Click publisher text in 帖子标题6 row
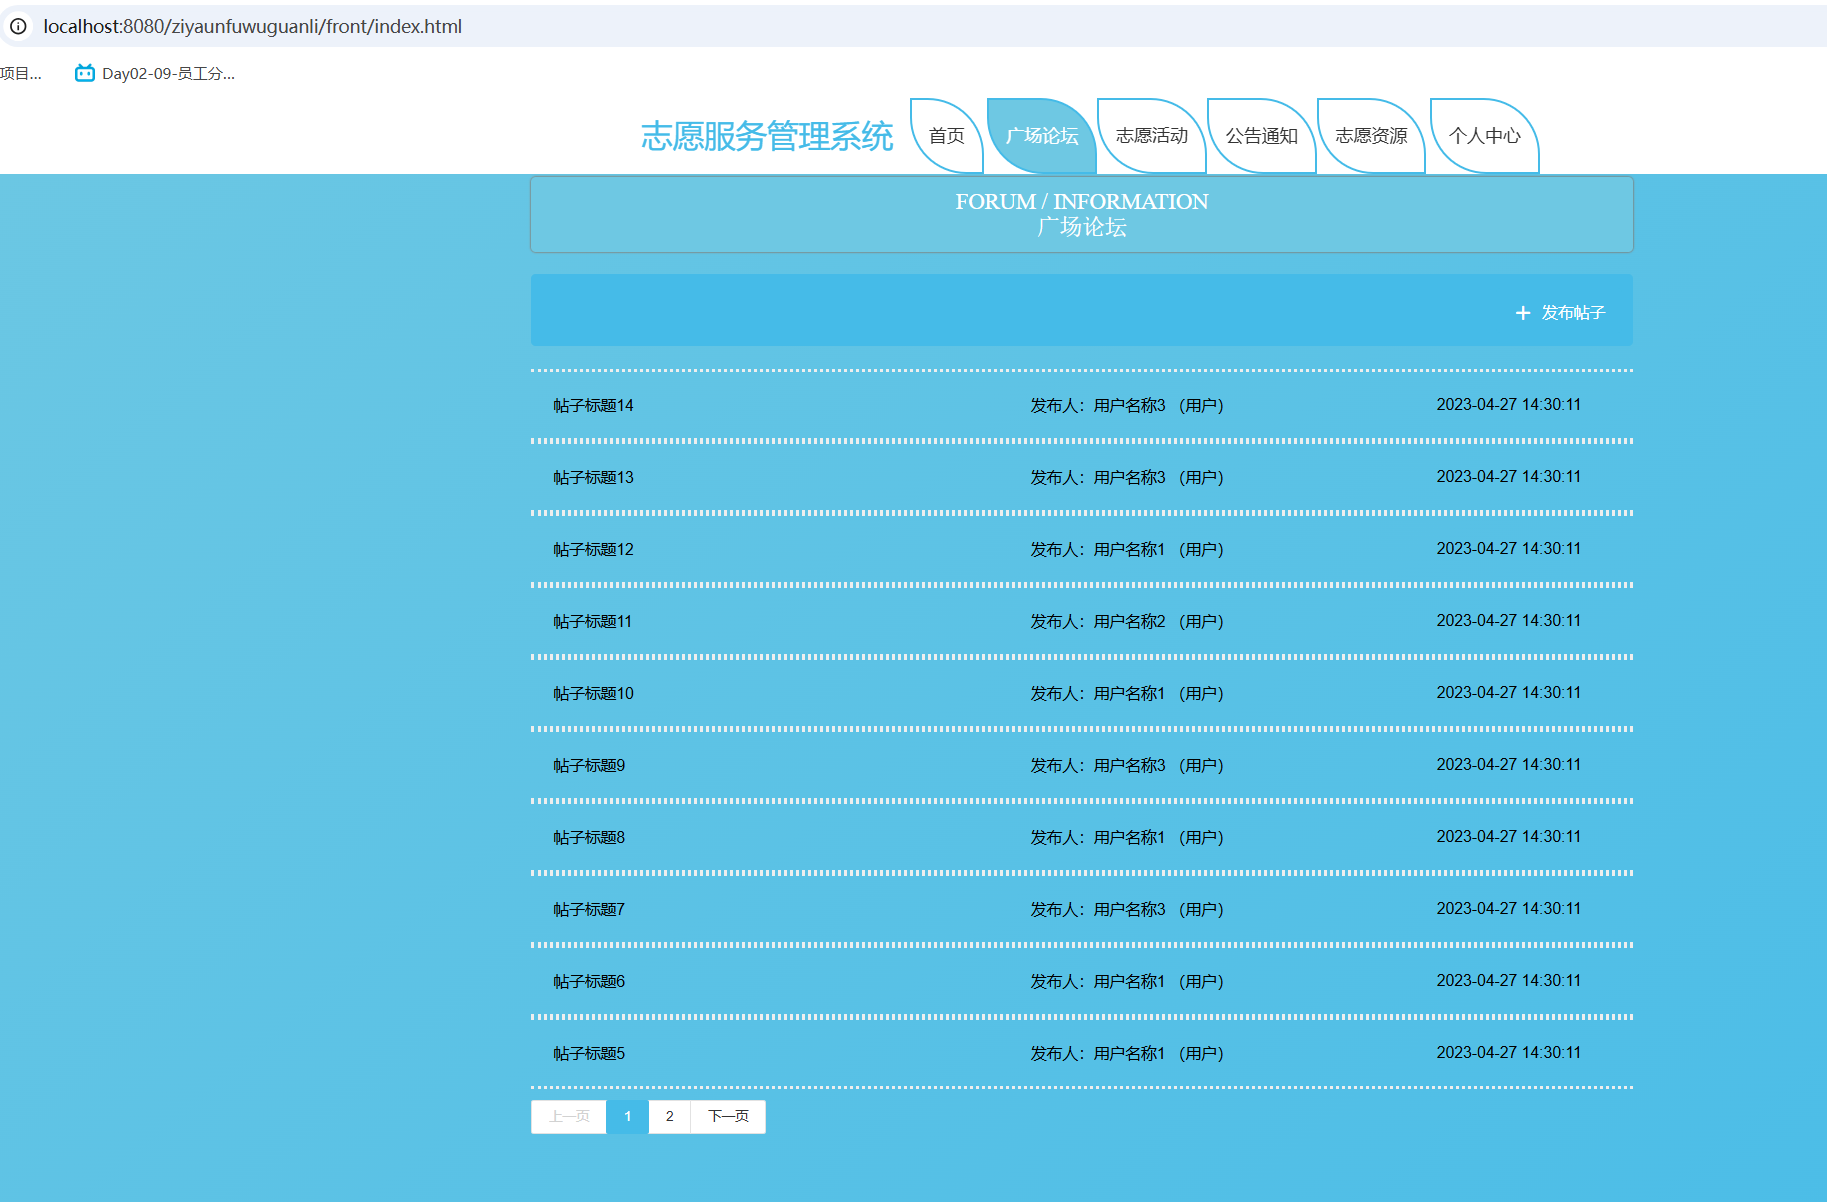Image resolution: width=1827 pixels, height=1202 pixels. 1127,982
